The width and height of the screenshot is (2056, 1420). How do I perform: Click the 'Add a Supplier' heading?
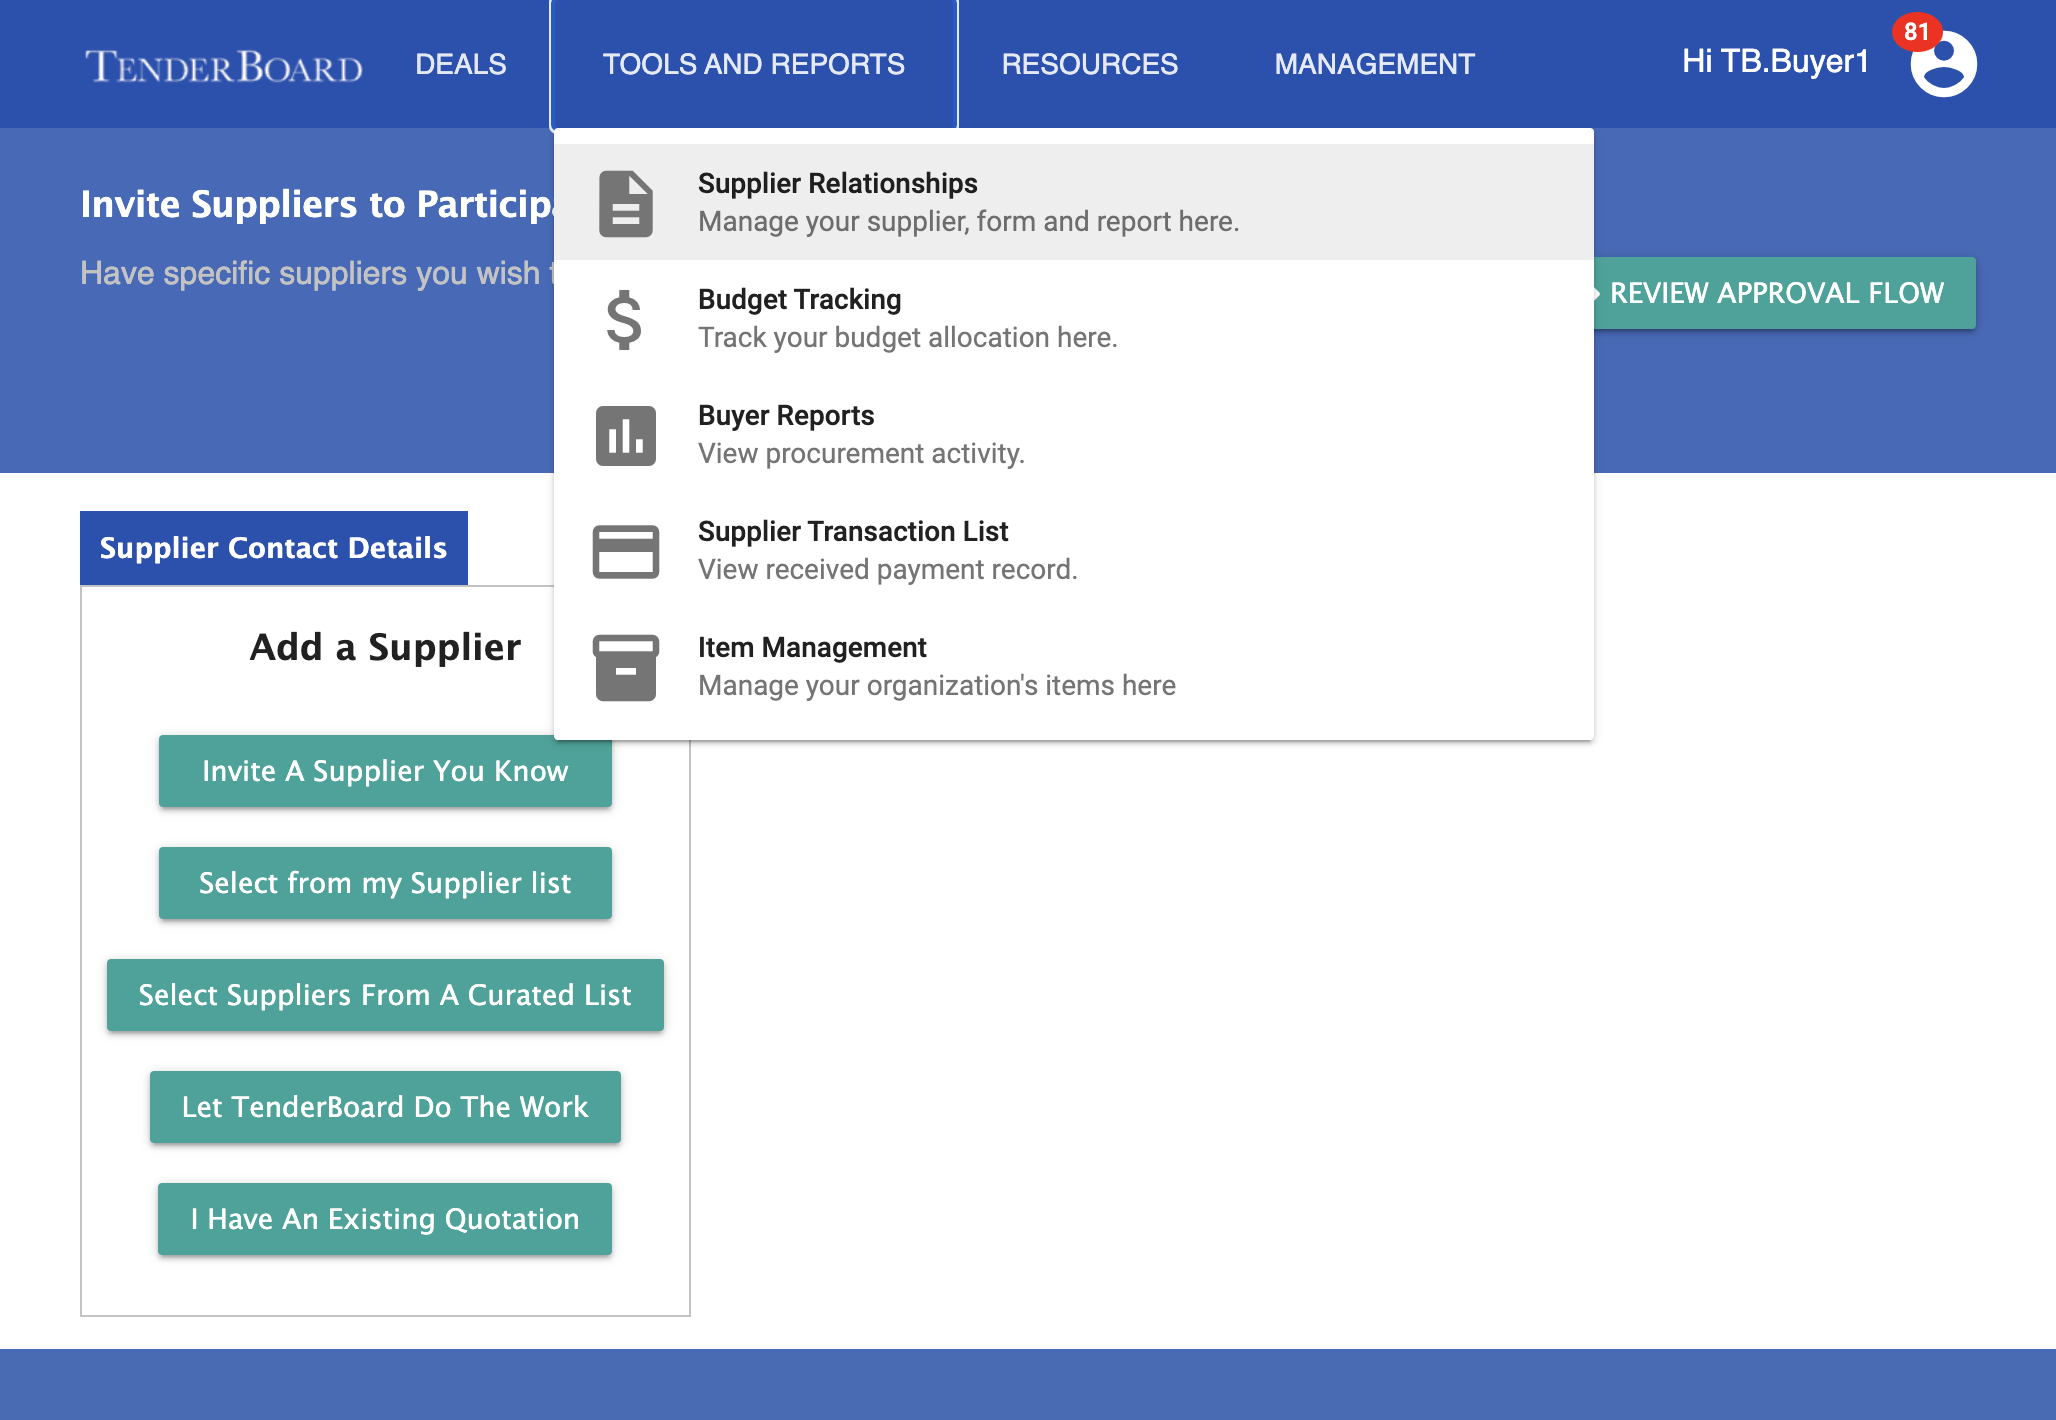click(x=385, y=647)
